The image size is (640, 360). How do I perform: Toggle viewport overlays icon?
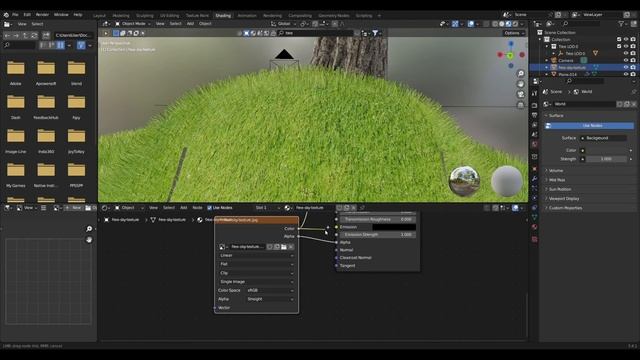471,24
